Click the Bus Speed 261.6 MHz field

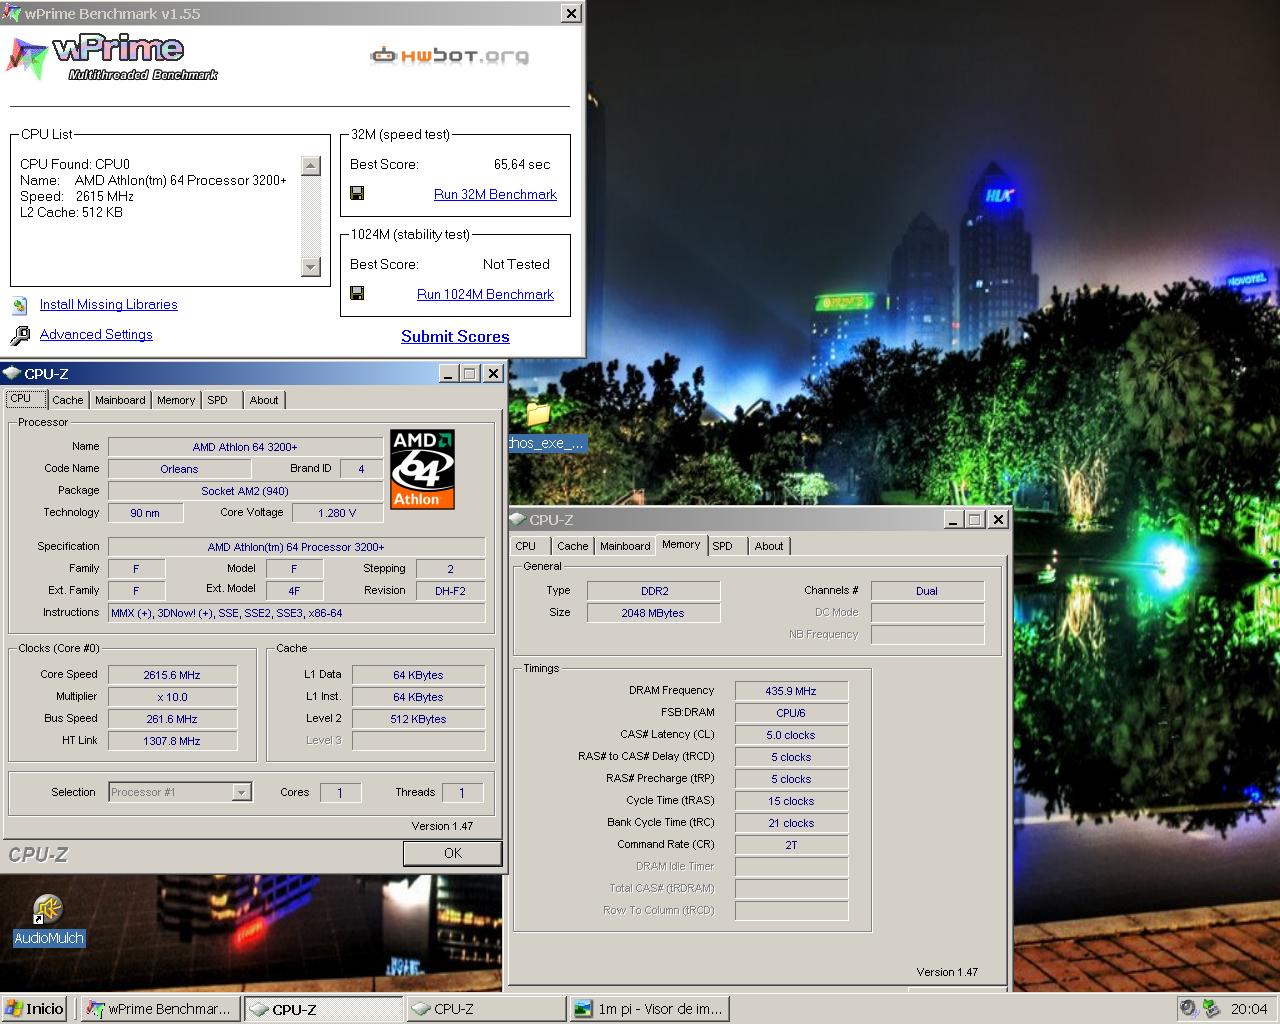(172, 719)
